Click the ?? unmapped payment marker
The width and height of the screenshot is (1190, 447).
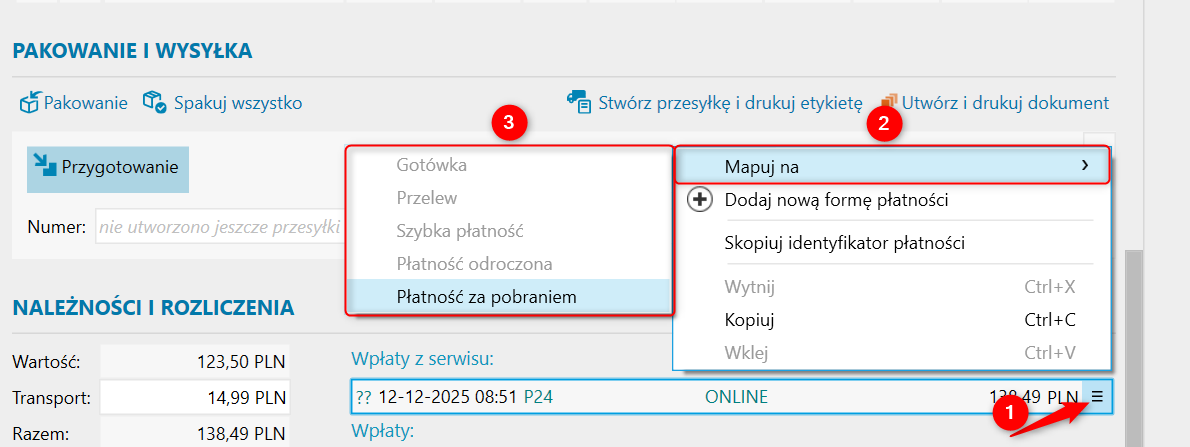[363, 397]
